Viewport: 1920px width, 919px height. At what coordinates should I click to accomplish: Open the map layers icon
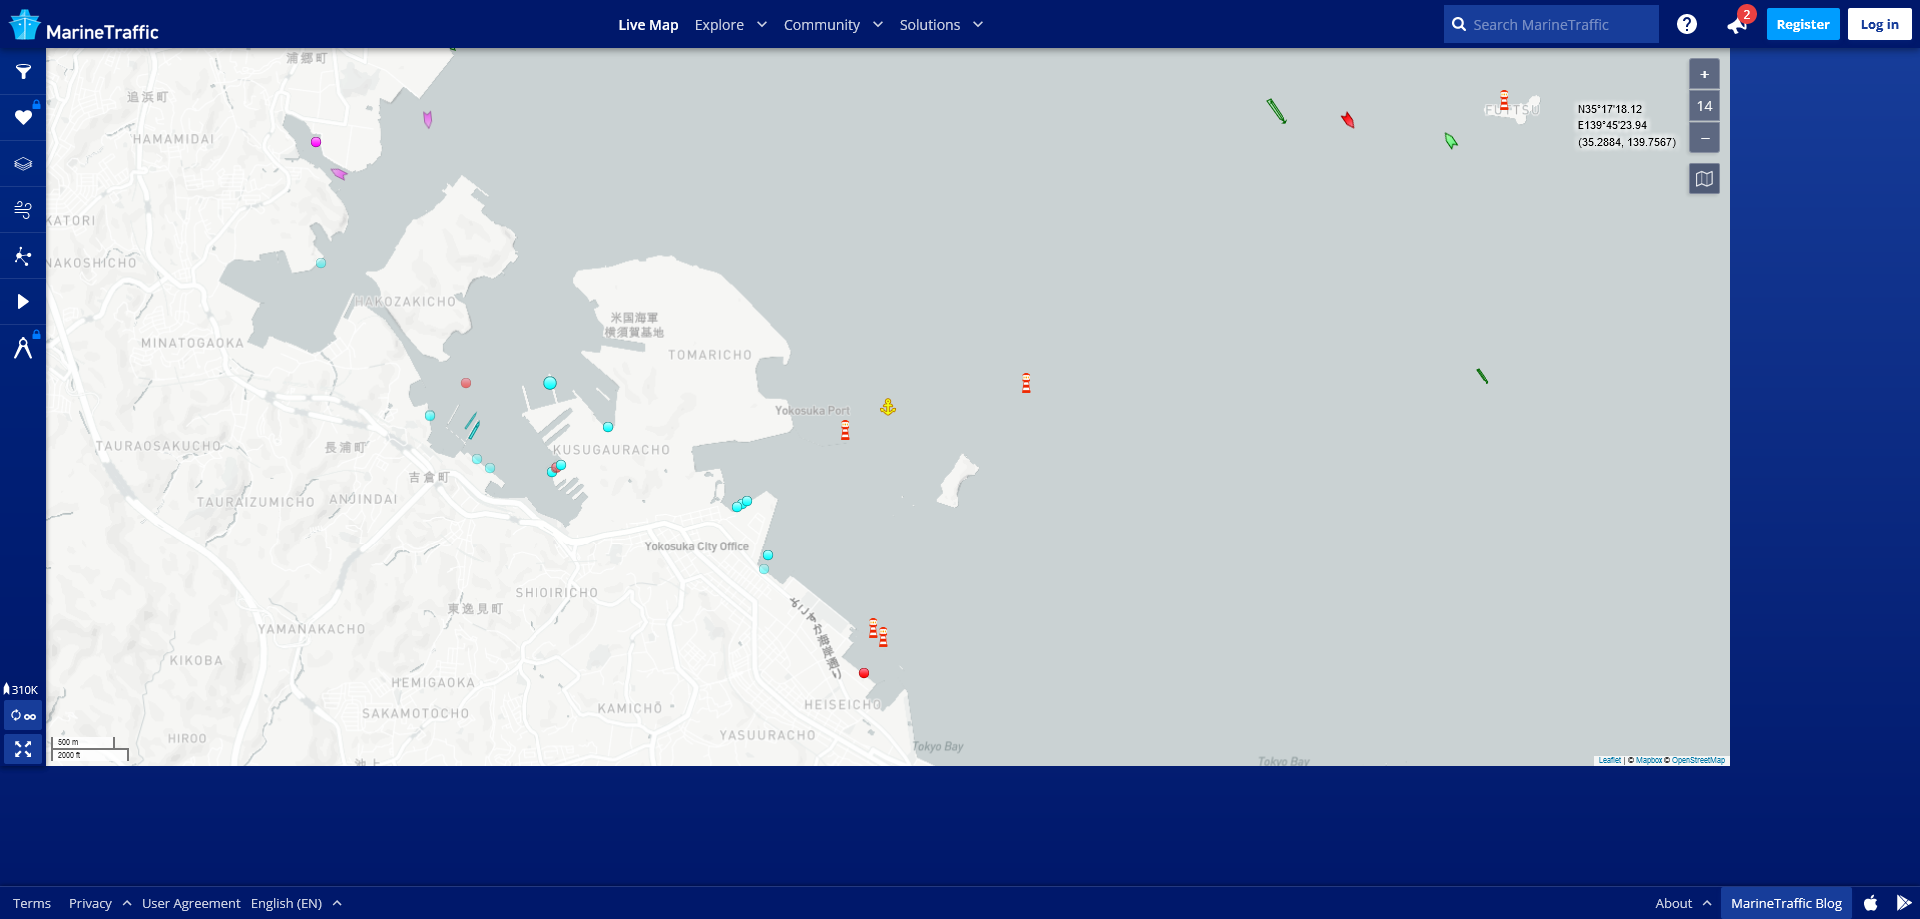[x=23, y=164]
